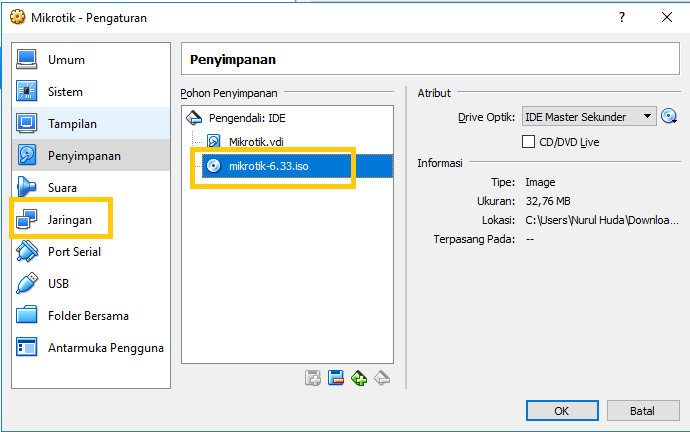Click the CD icon beside mikrotik-6.33.iso
The image size is (690, 432).
click(x=214, y=166)
